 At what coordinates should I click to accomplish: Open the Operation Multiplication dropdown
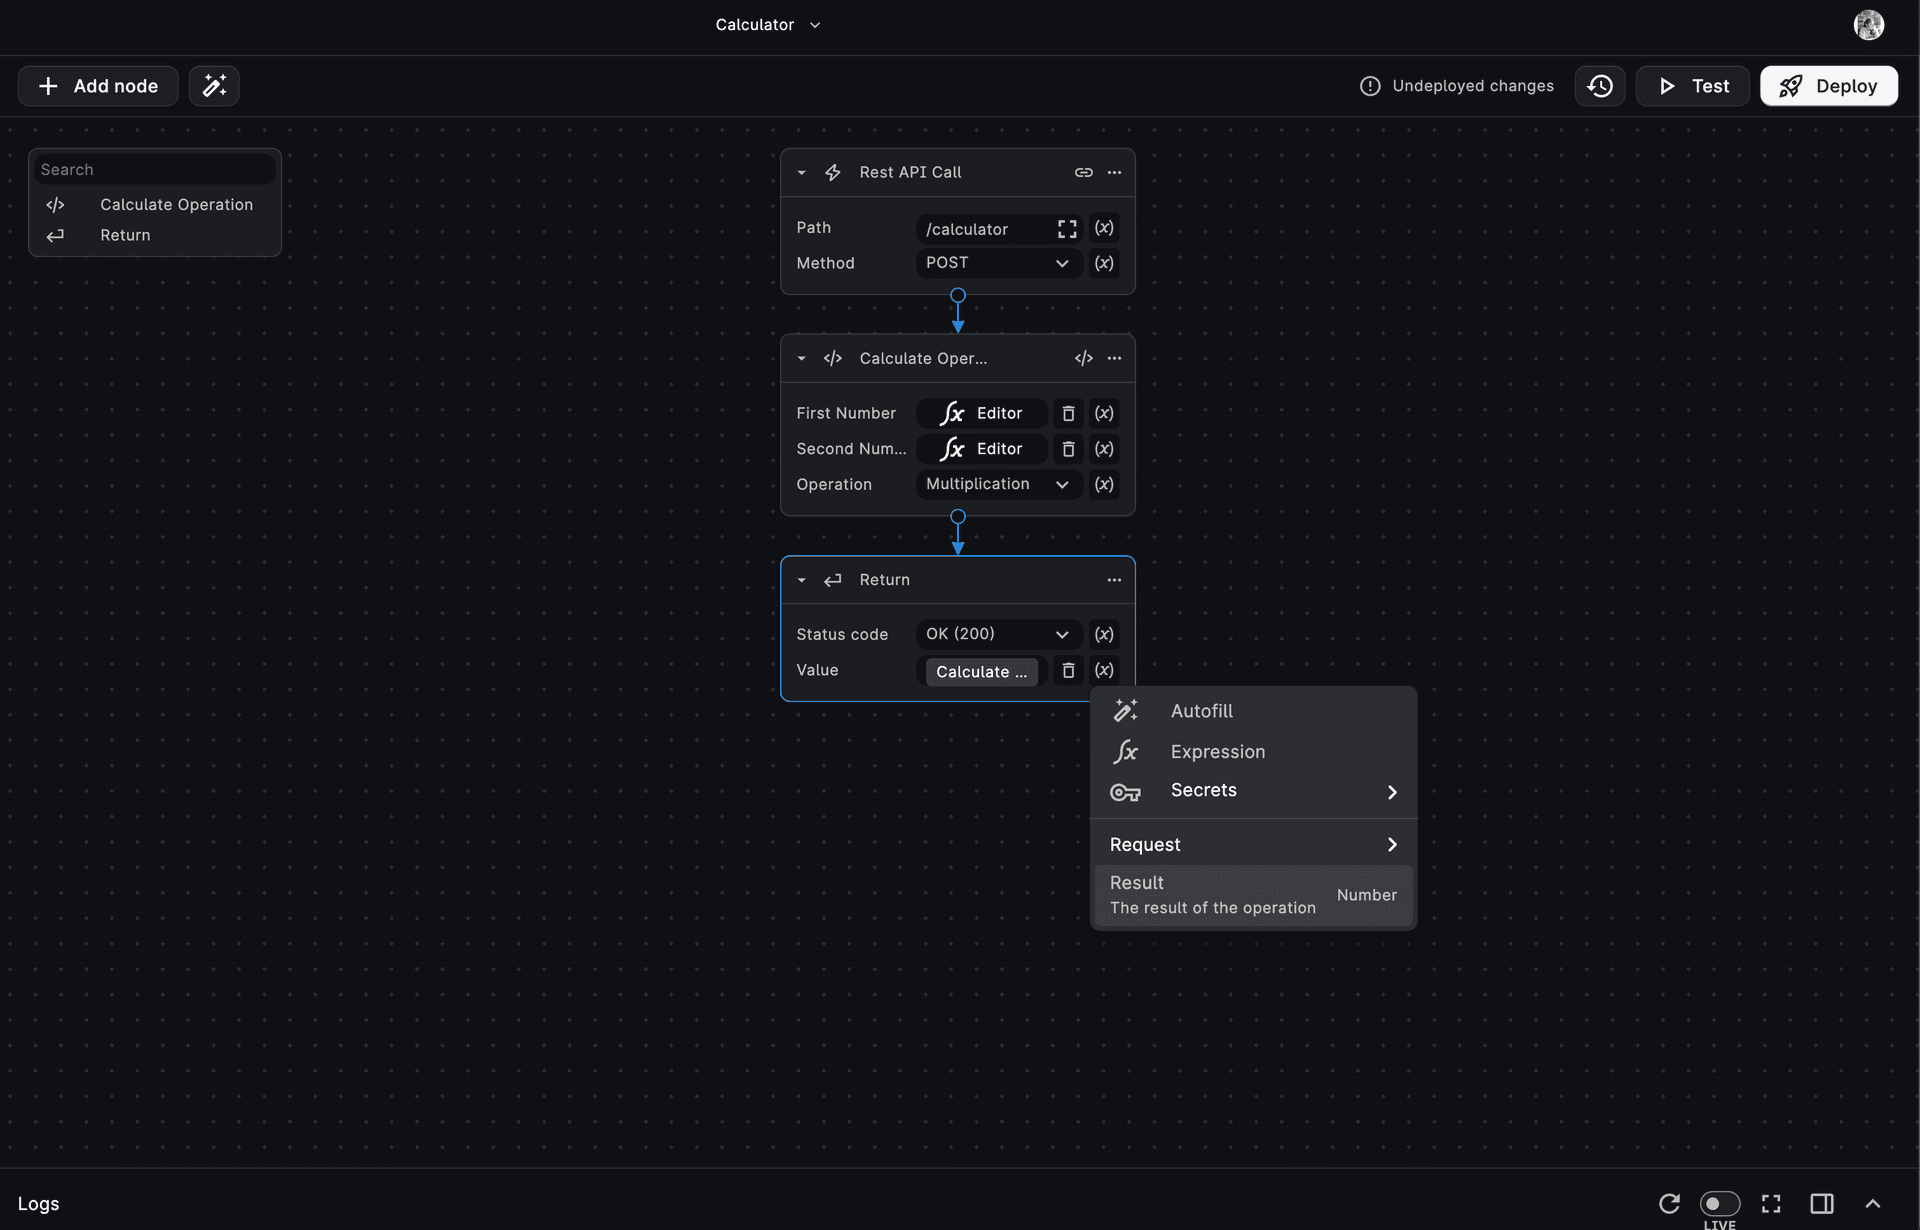997,484
